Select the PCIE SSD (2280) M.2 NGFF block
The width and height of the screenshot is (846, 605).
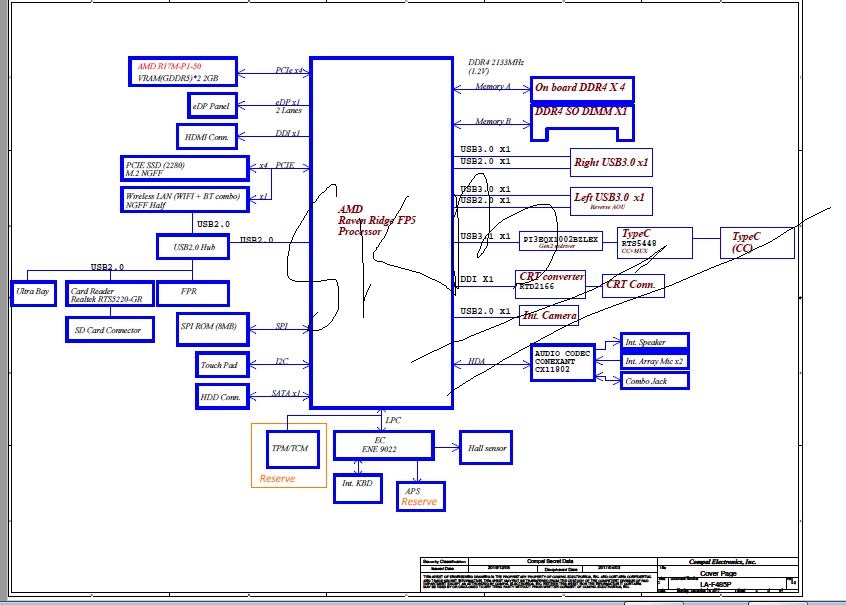(185, 168)
